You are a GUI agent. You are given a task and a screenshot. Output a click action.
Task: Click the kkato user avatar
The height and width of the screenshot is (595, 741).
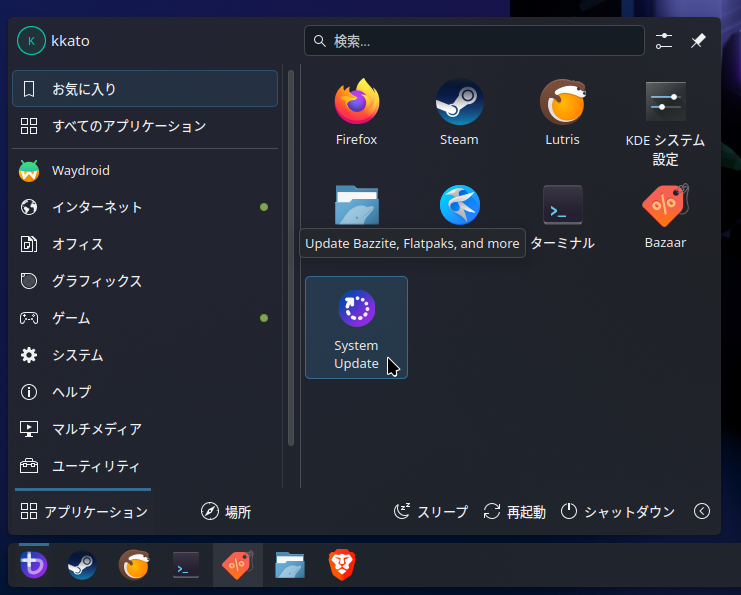31,41
